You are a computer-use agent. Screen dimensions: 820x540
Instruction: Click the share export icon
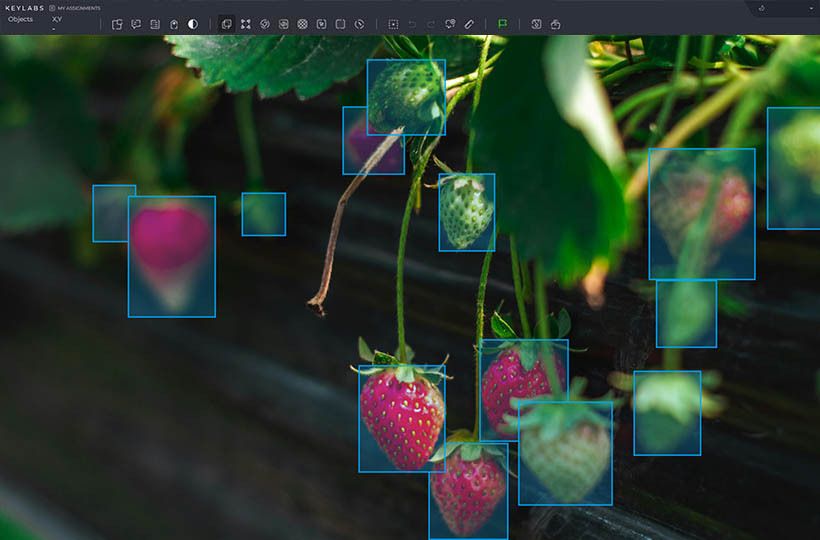(555, 24)
